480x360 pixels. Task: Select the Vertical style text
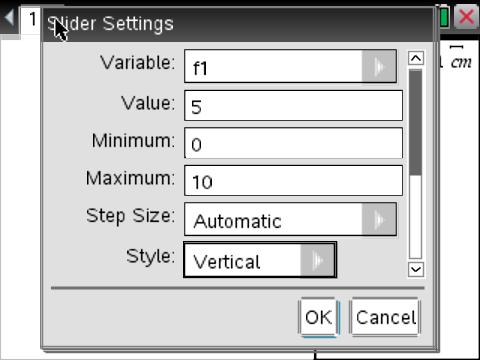pyautogui.click(x=227, y=262)
